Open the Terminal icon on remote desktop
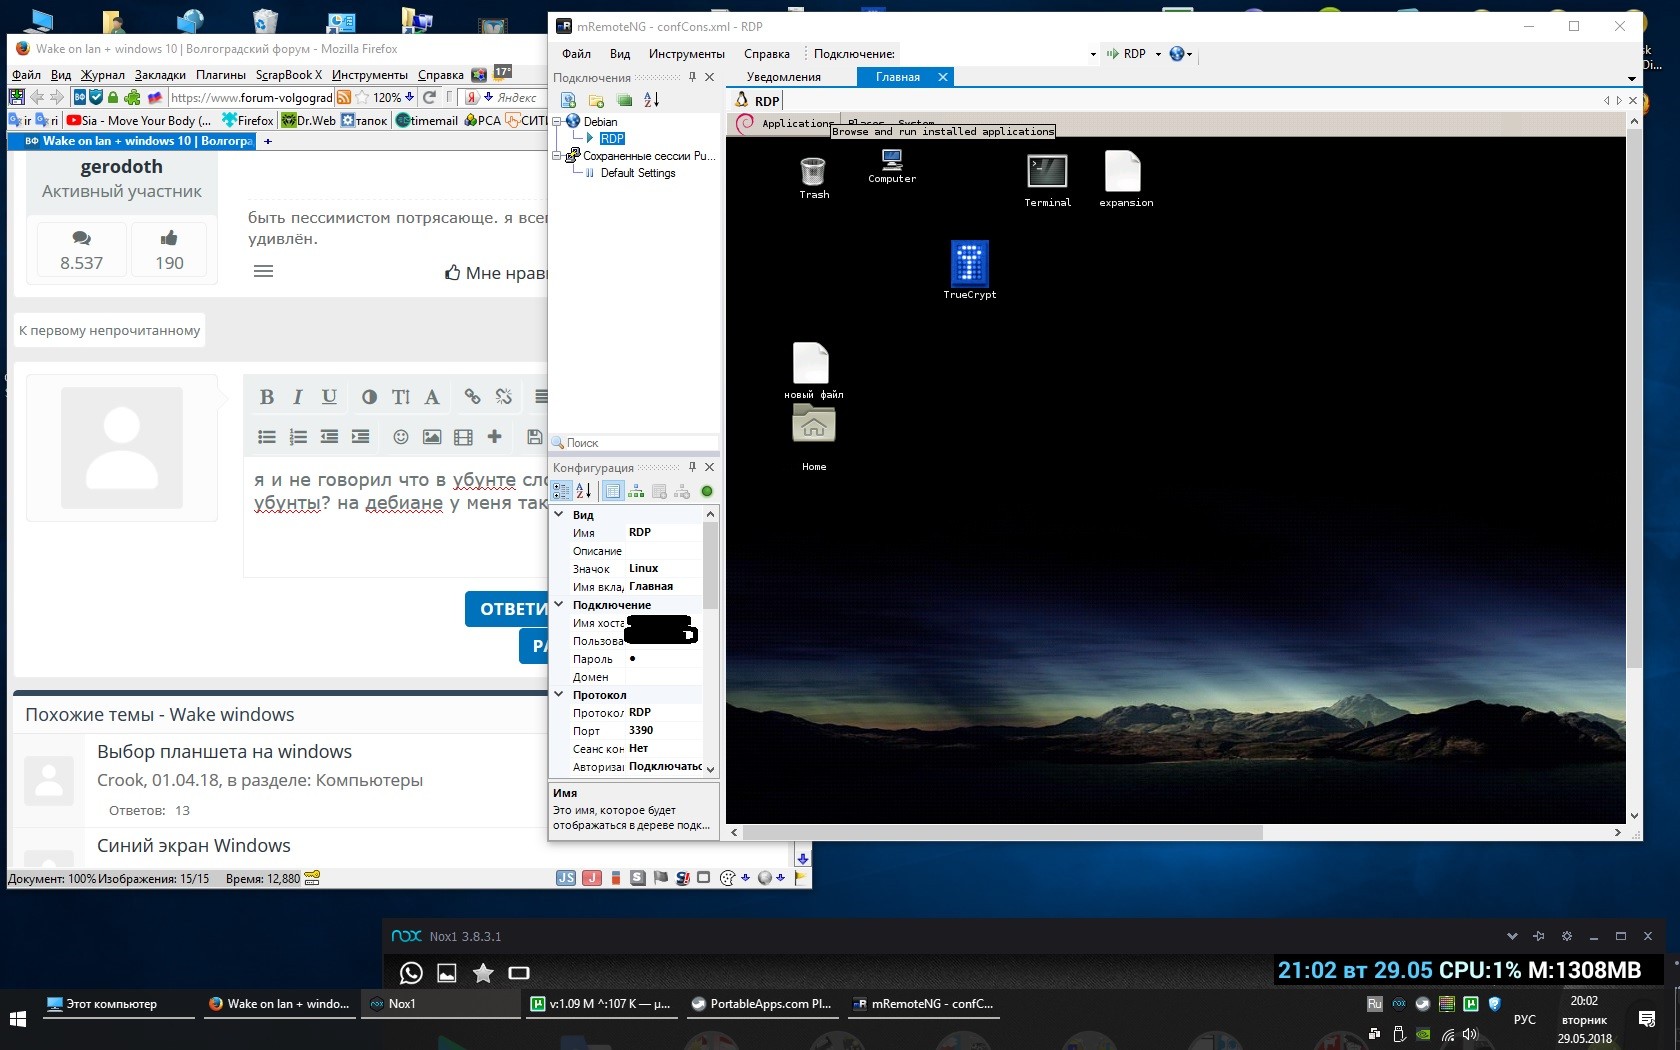This screenshot has height=1050, width=1680. pyautogui.click(x=1047, y=173)
